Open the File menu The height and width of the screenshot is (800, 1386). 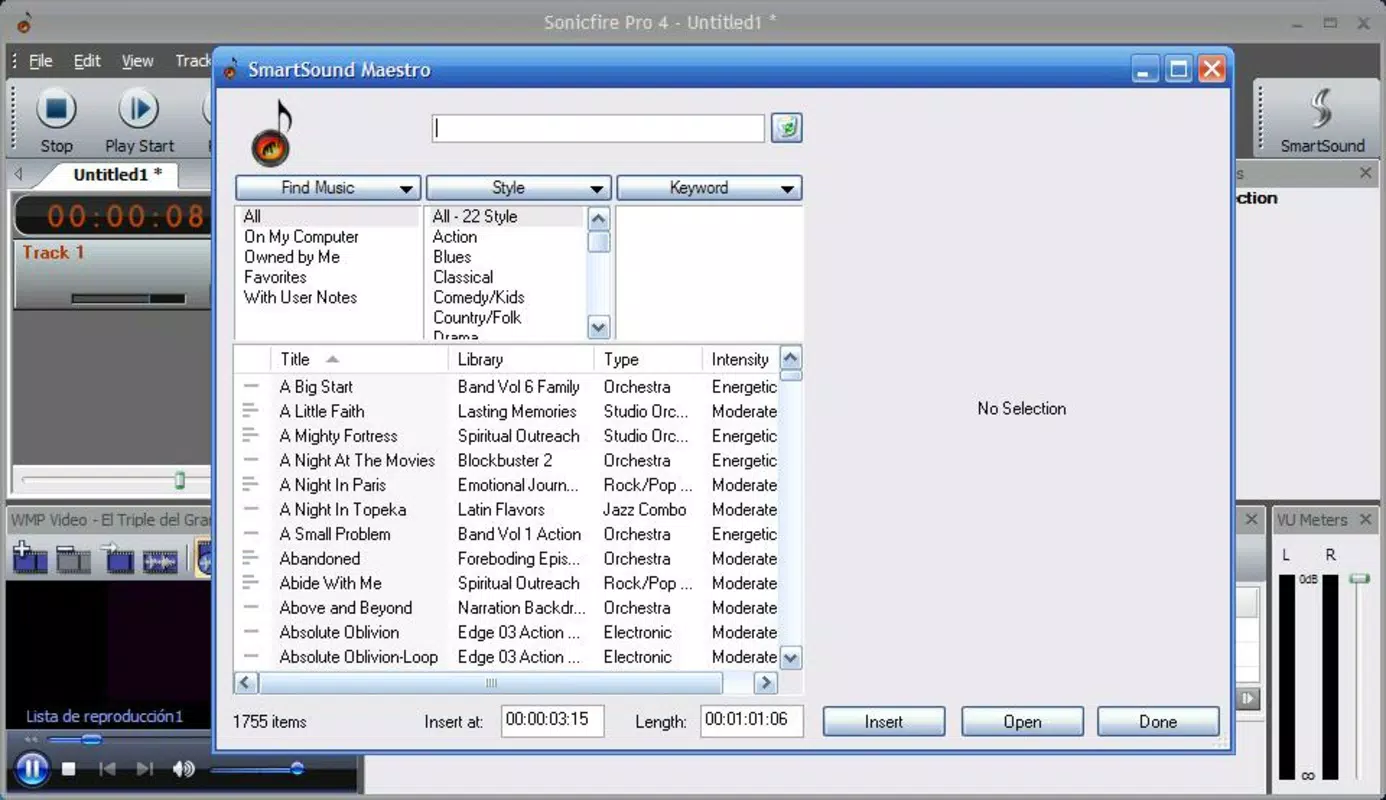(x=41, y=61)
